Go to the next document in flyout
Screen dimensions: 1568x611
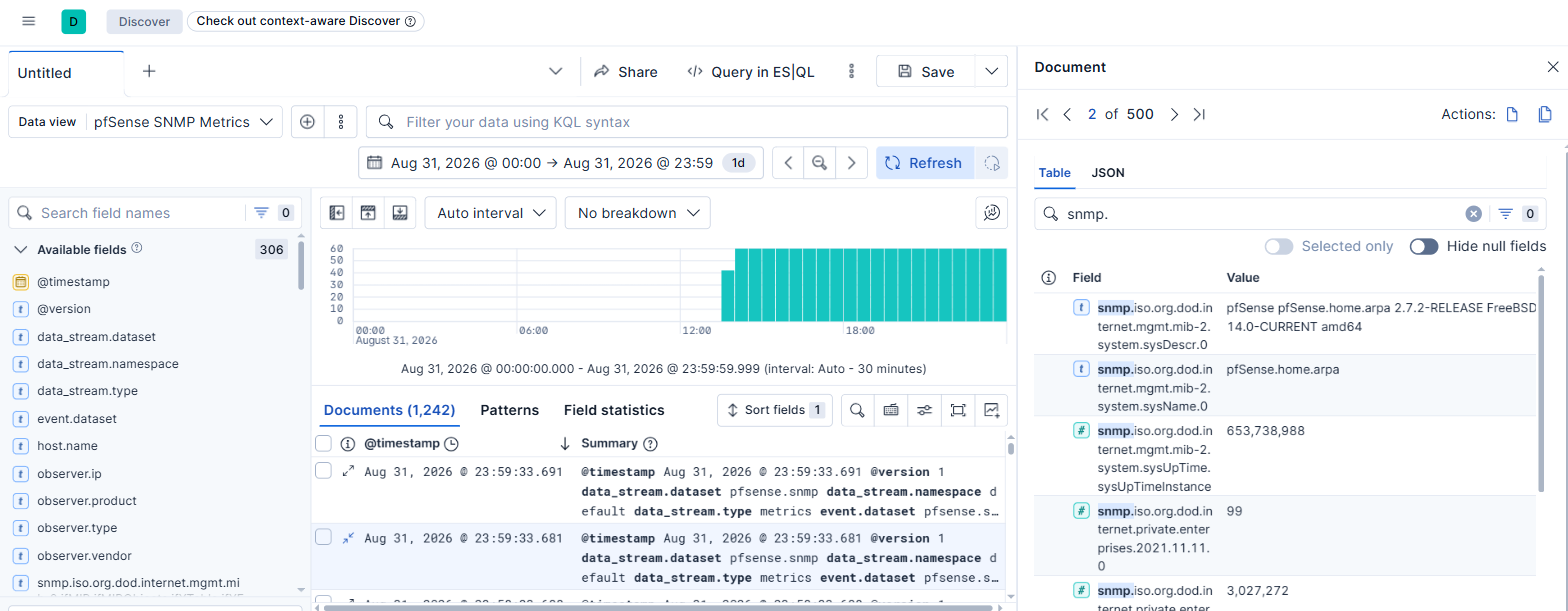point(1175,114)
